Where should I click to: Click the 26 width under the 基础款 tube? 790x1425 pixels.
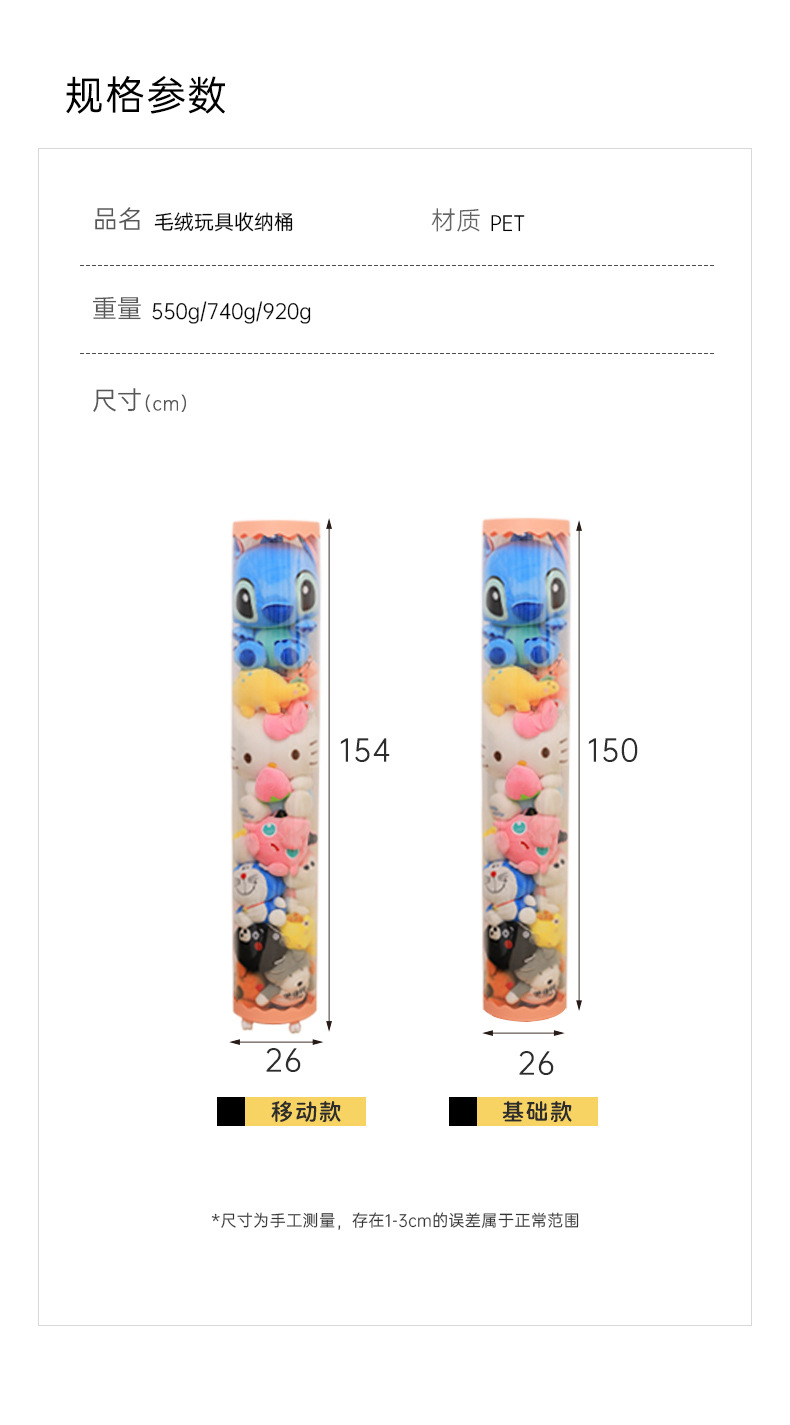tap(536, 1064)
